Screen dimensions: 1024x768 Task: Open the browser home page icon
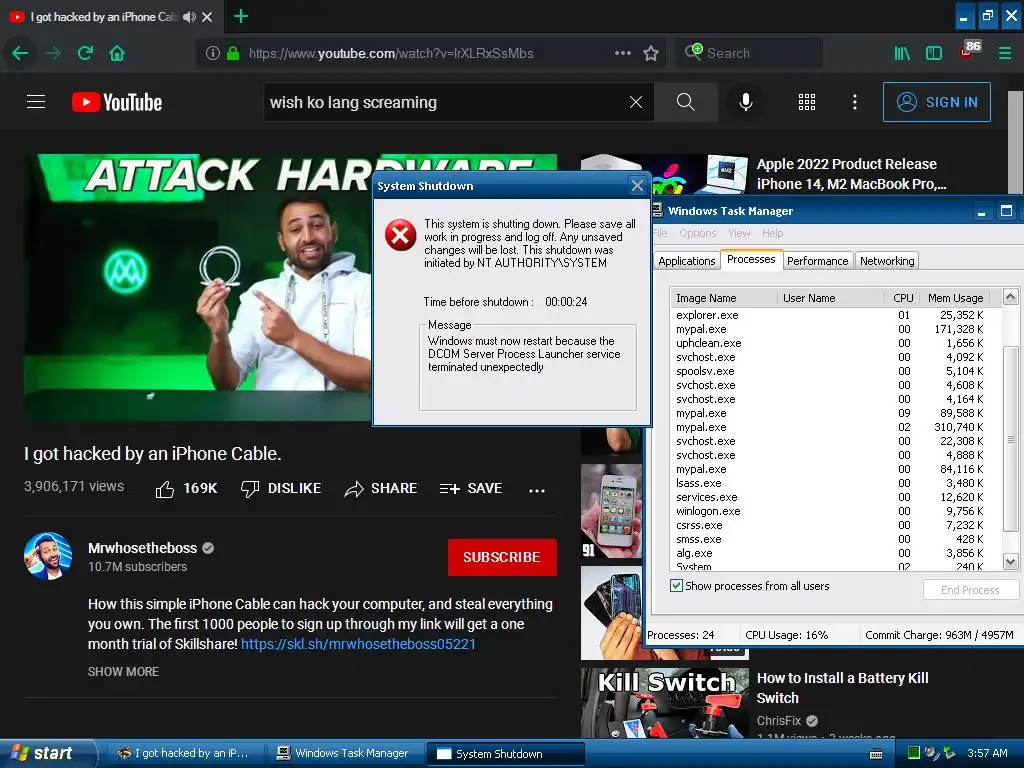coord(117,53)
